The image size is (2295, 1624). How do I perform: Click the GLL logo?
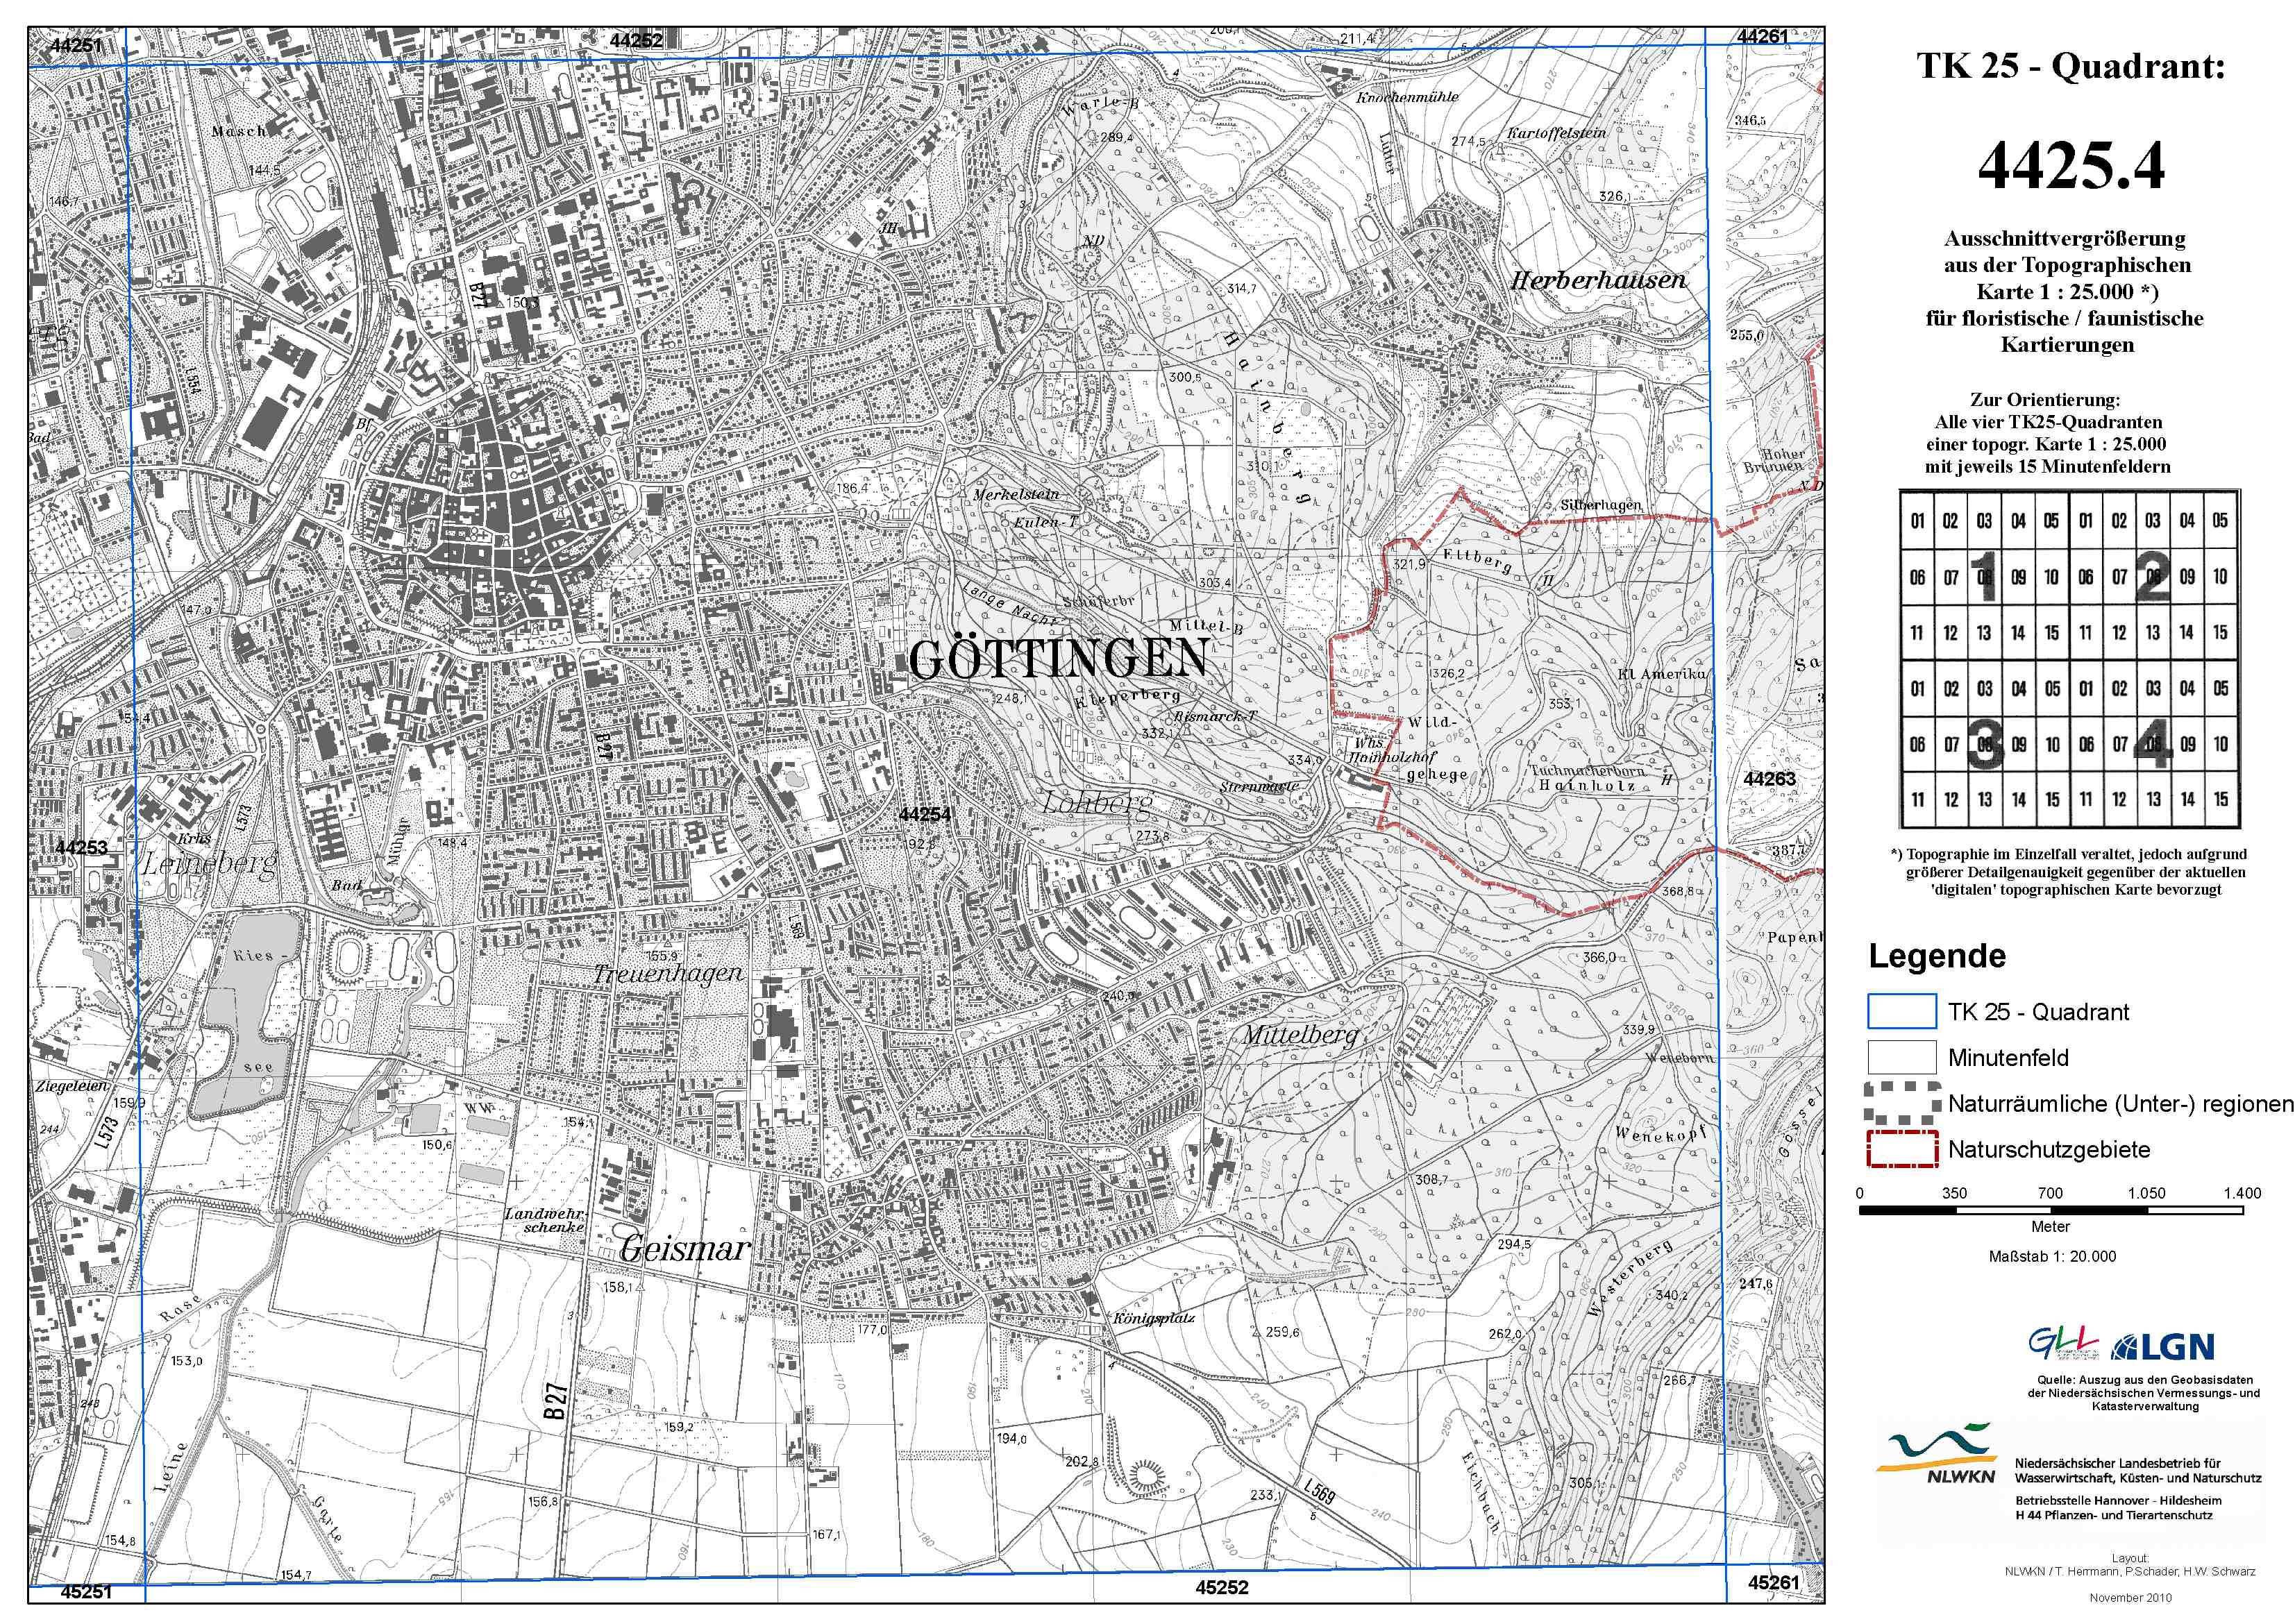pyautogui.click(x=2063, y=1344)
